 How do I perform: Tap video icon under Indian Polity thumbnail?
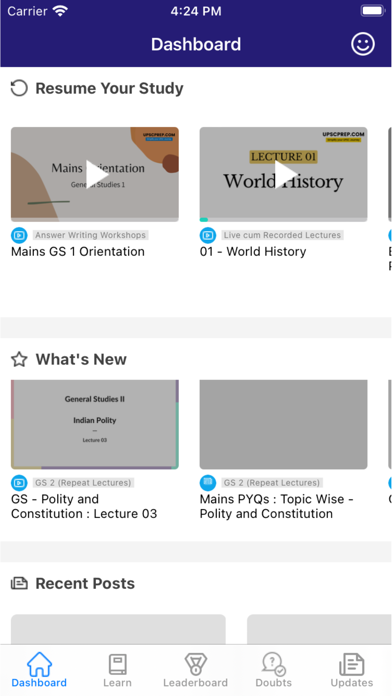tap(19, 482)
